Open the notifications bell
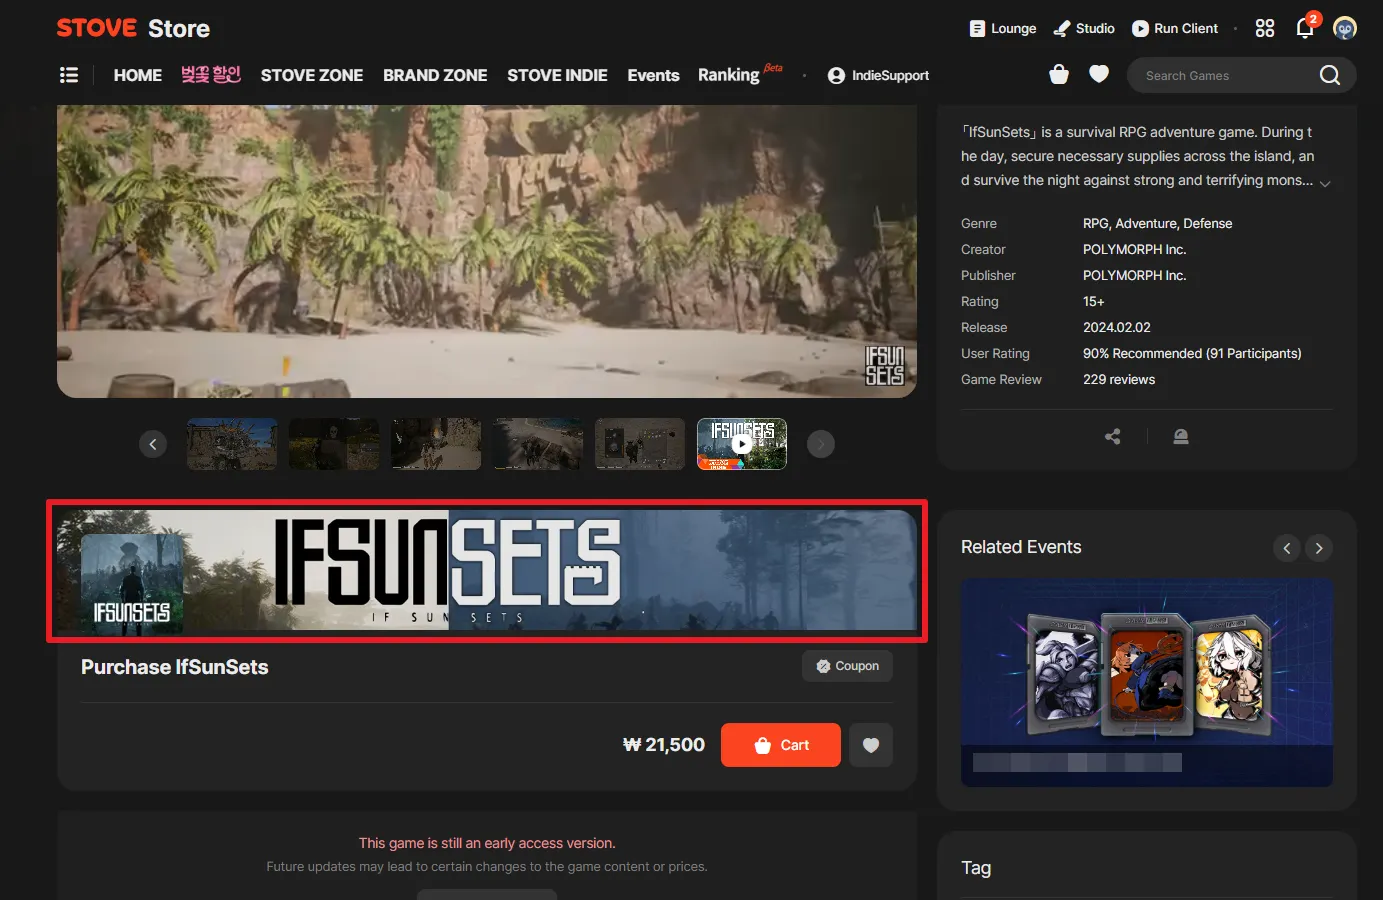1383x900 pixels. tap(1305, 27)
